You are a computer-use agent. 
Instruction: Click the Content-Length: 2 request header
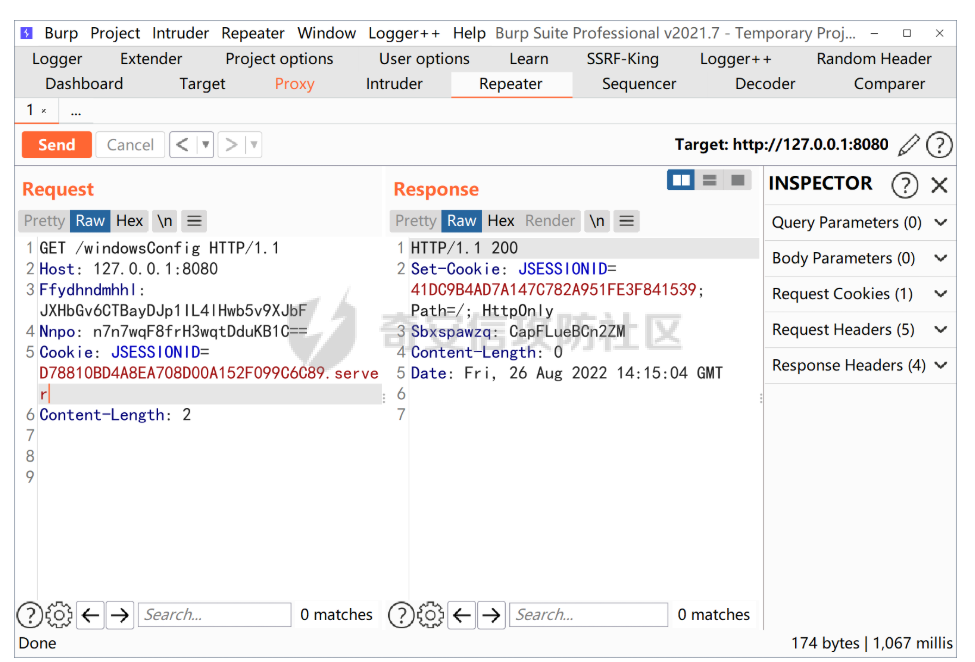[x=115, y=415]
